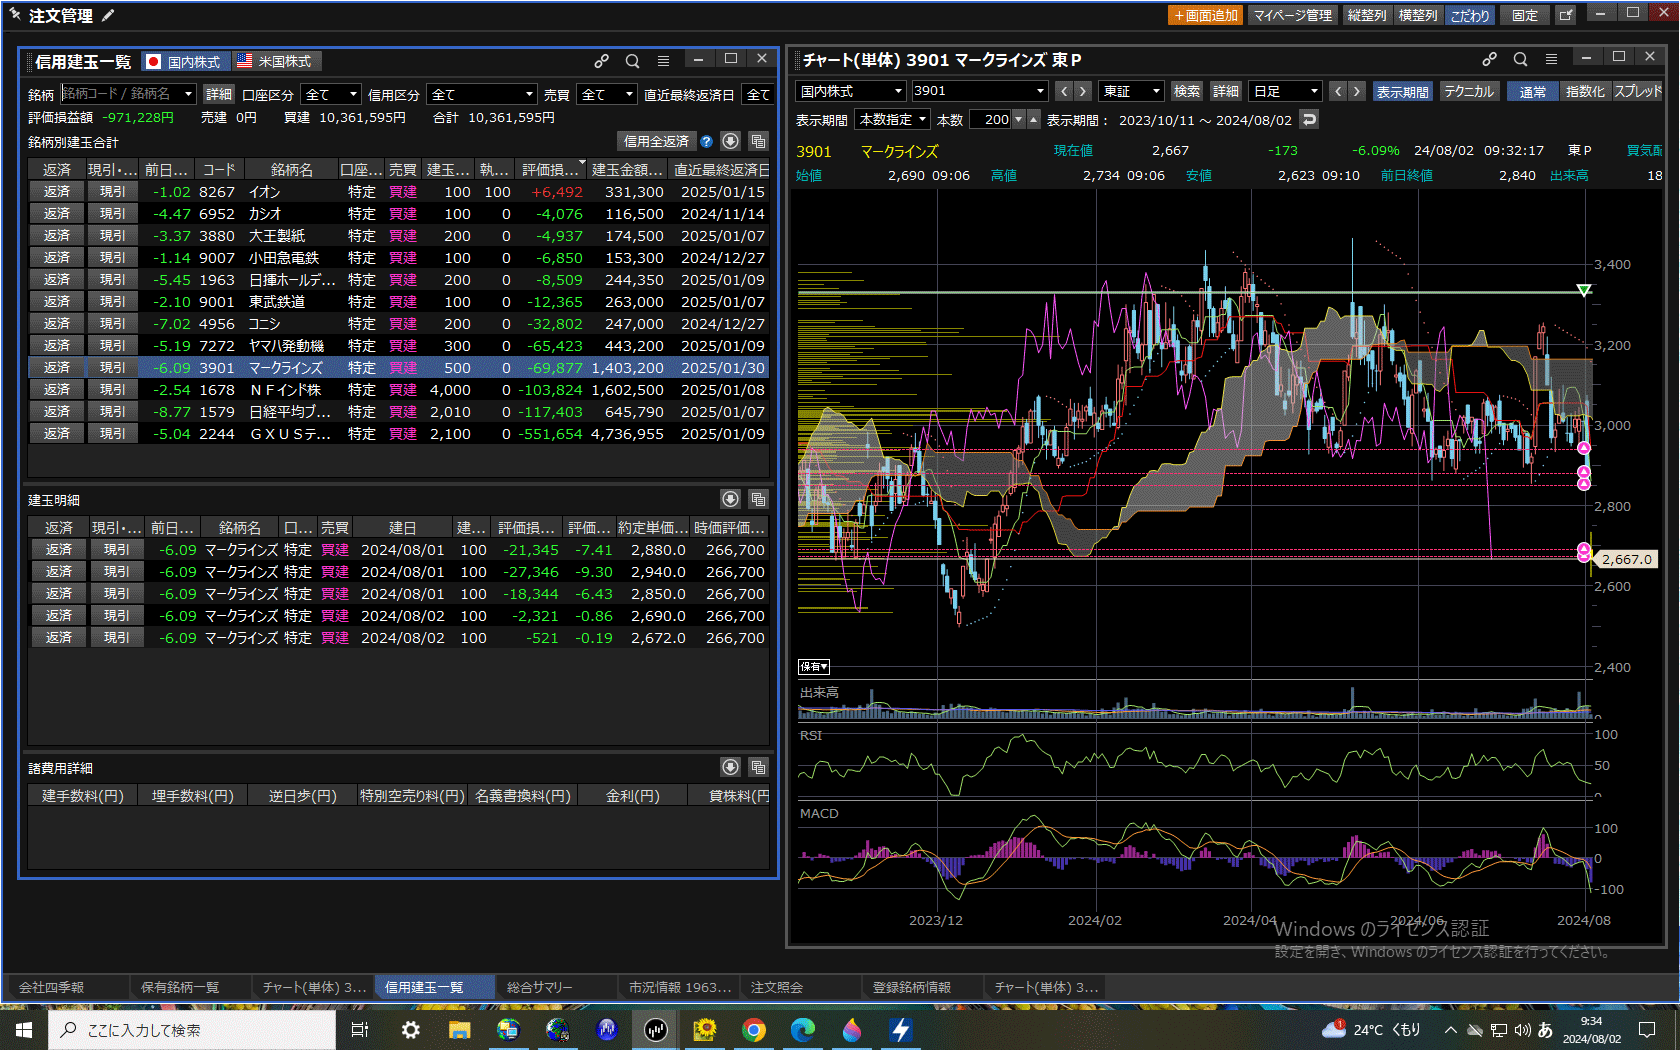Click 本数 value field showing 200
Viewport: 1680px width, 1050px height.
[x=991, y=119]
